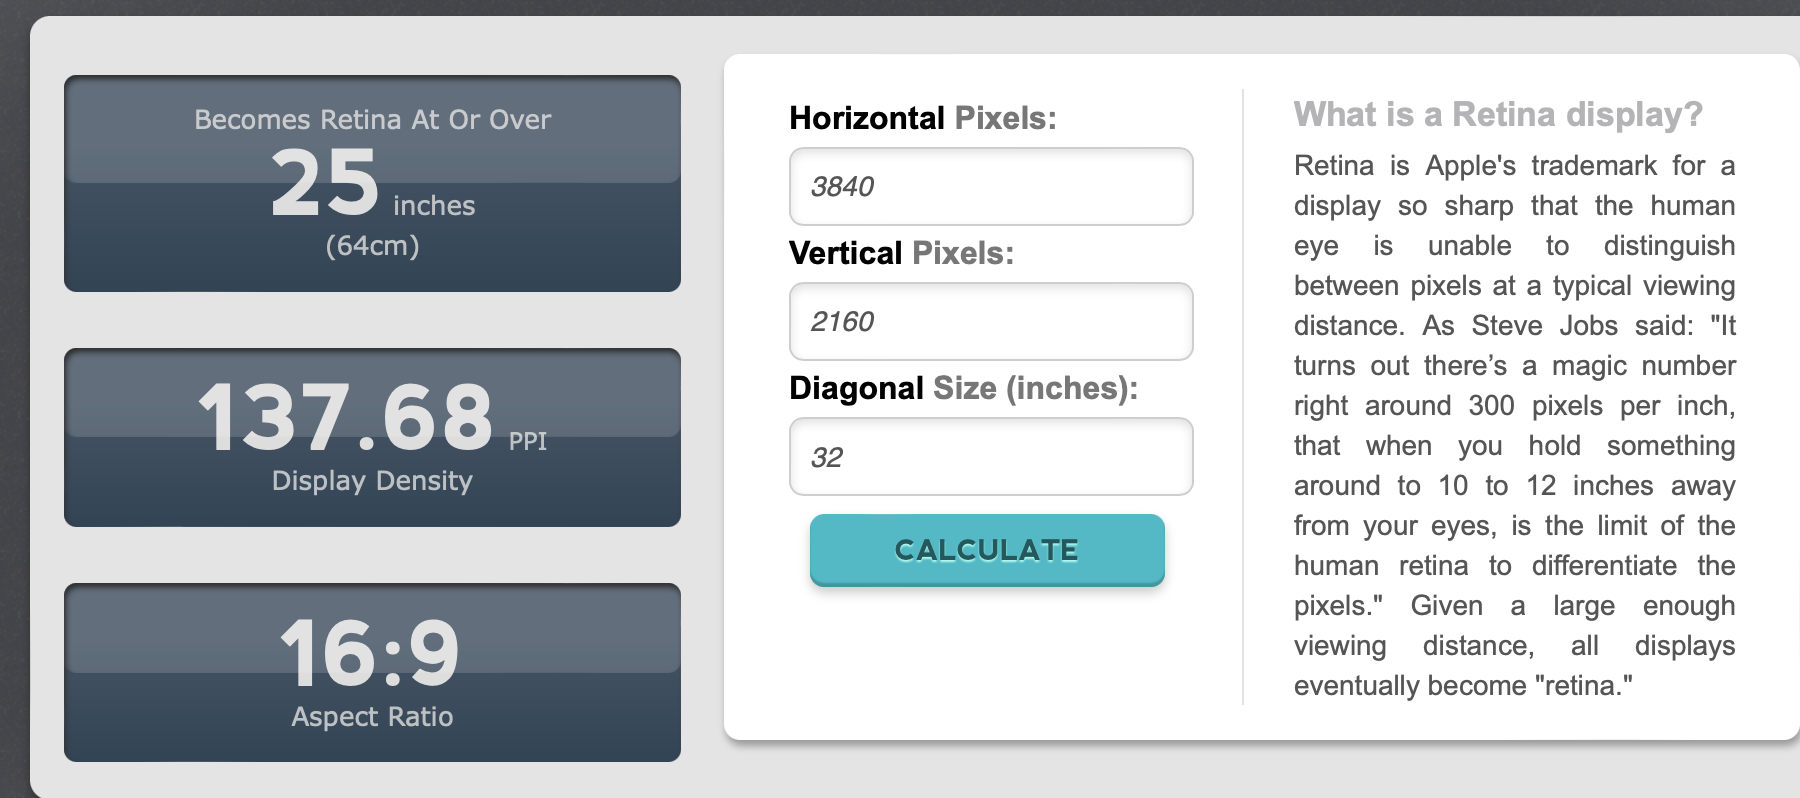Image resolution: width=1800 pixels, height=798 pixels.
Task: Click the large 25 retina distance value
Action: pyautogui.click(x=325, y=183)
